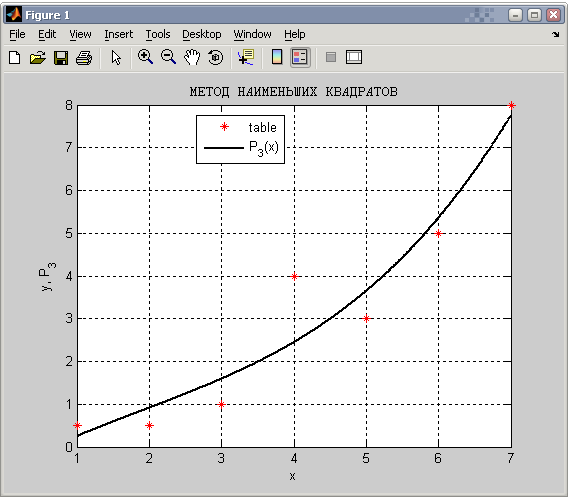Print the figure using printer icon
This screenshot has width=568, height=497.
click(x=84, y=58)
